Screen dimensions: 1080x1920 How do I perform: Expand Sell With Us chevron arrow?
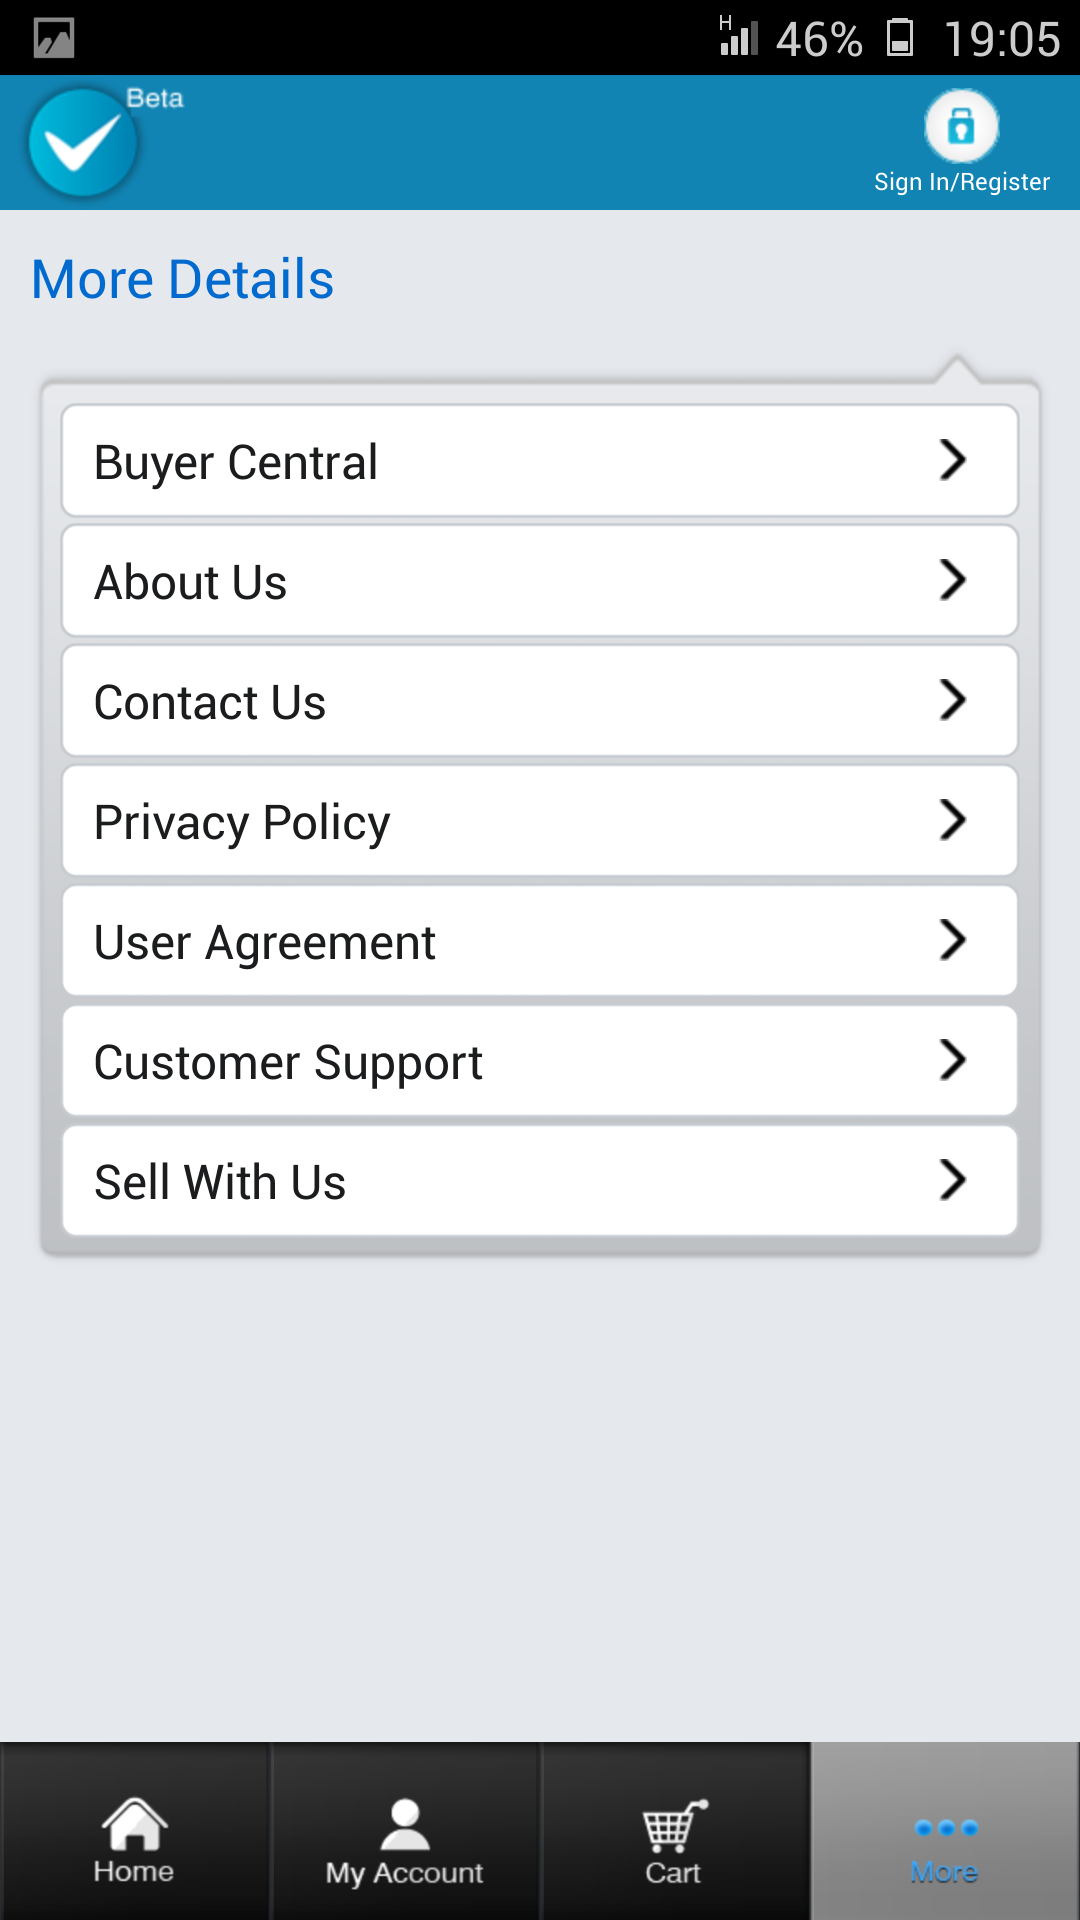pos(953,1180)
